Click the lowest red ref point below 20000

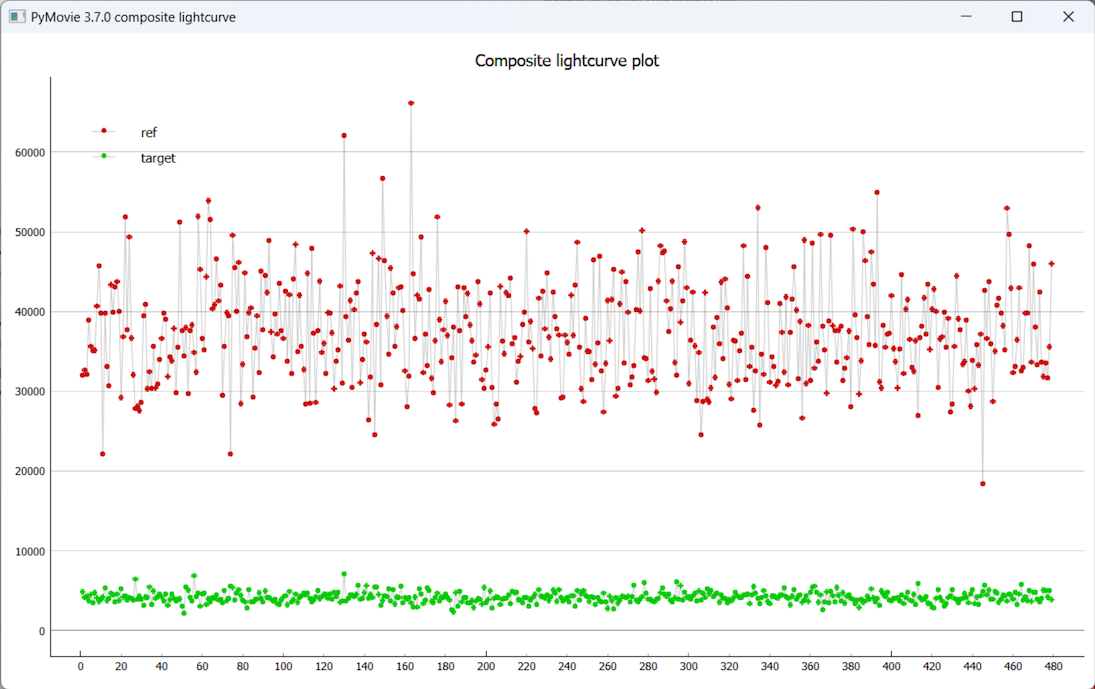[x=983, y=484]
